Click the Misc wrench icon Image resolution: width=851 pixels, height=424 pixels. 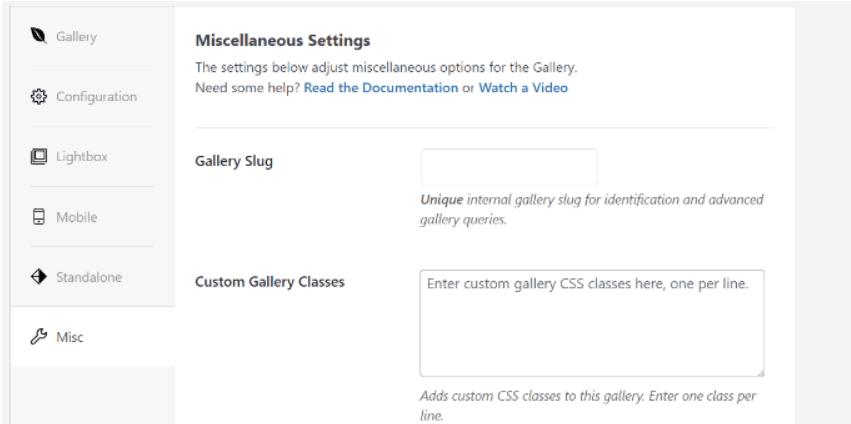coord(40,337)
